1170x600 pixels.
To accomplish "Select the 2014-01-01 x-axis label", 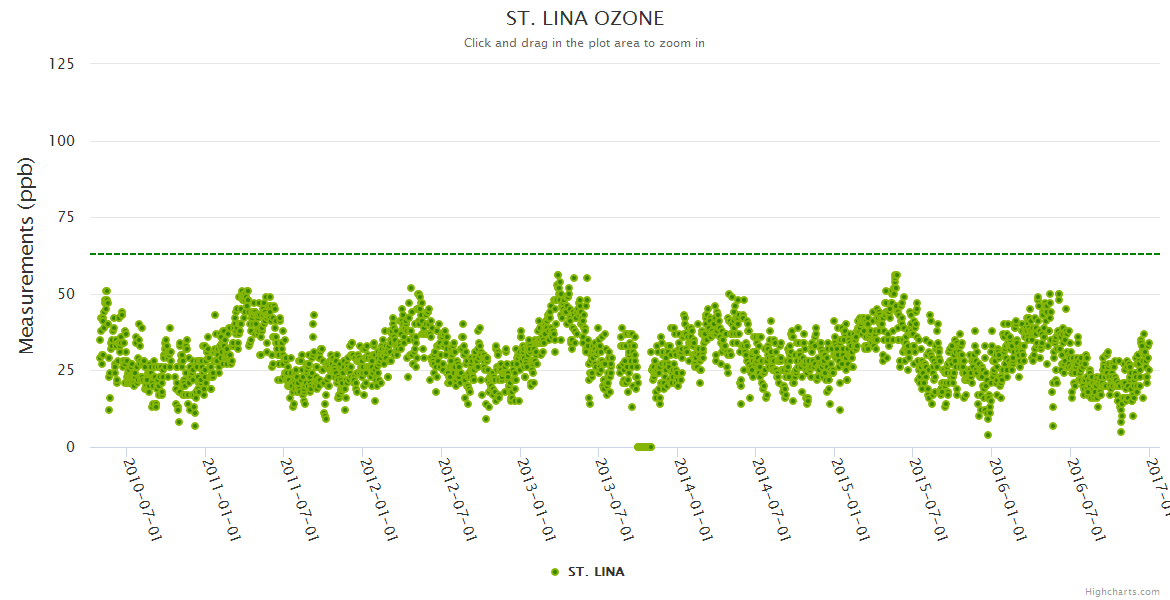I will (693, 485).
